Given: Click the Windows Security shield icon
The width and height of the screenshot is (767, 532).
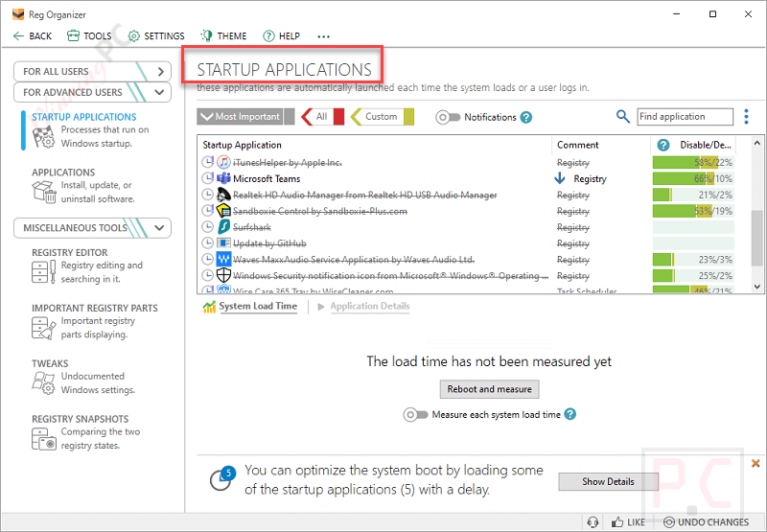Looking at the screenshot, I should pos(224,275).
